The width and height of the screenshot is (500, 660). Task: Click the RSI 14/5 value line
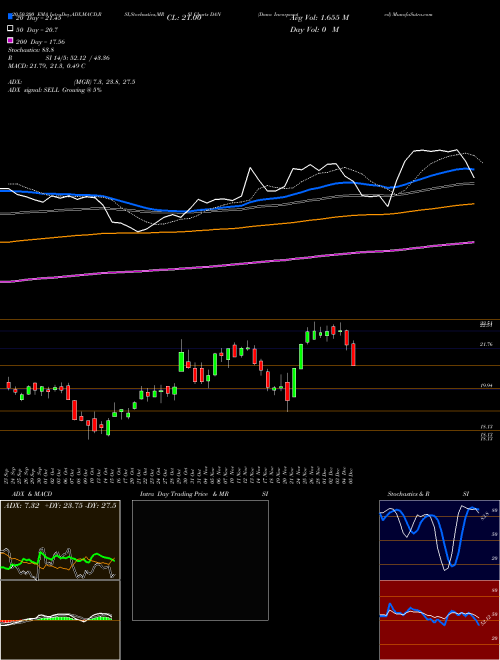59,58
